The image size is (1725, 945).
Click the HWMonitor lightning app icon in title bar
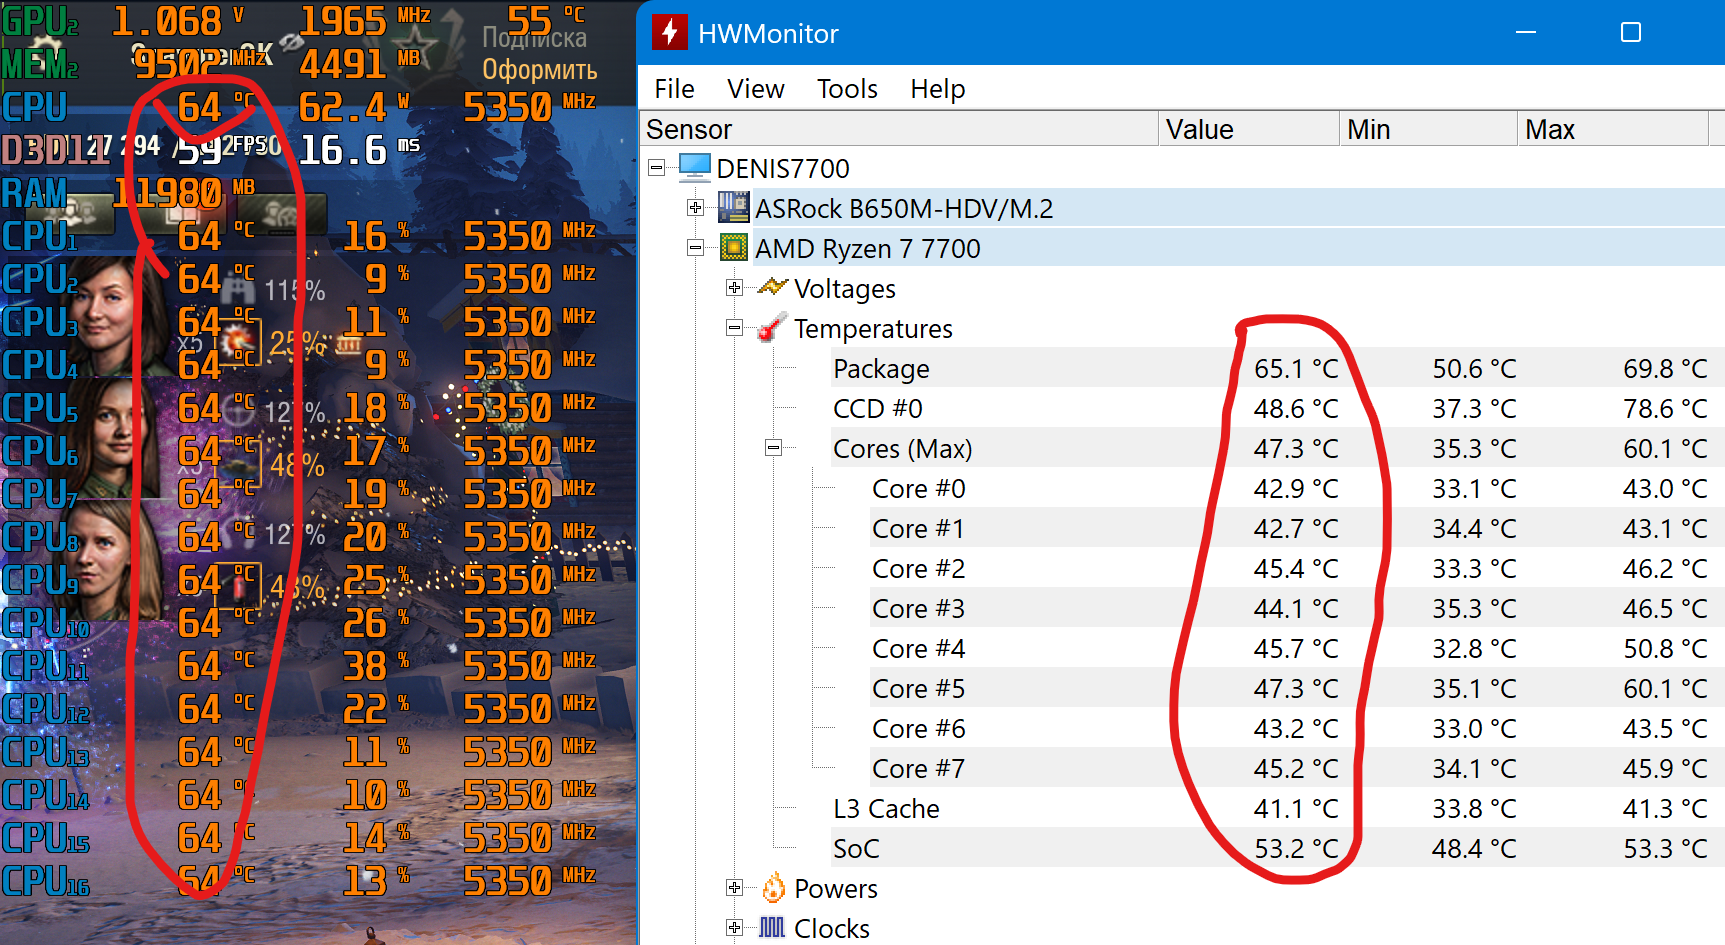click(670, 33)
